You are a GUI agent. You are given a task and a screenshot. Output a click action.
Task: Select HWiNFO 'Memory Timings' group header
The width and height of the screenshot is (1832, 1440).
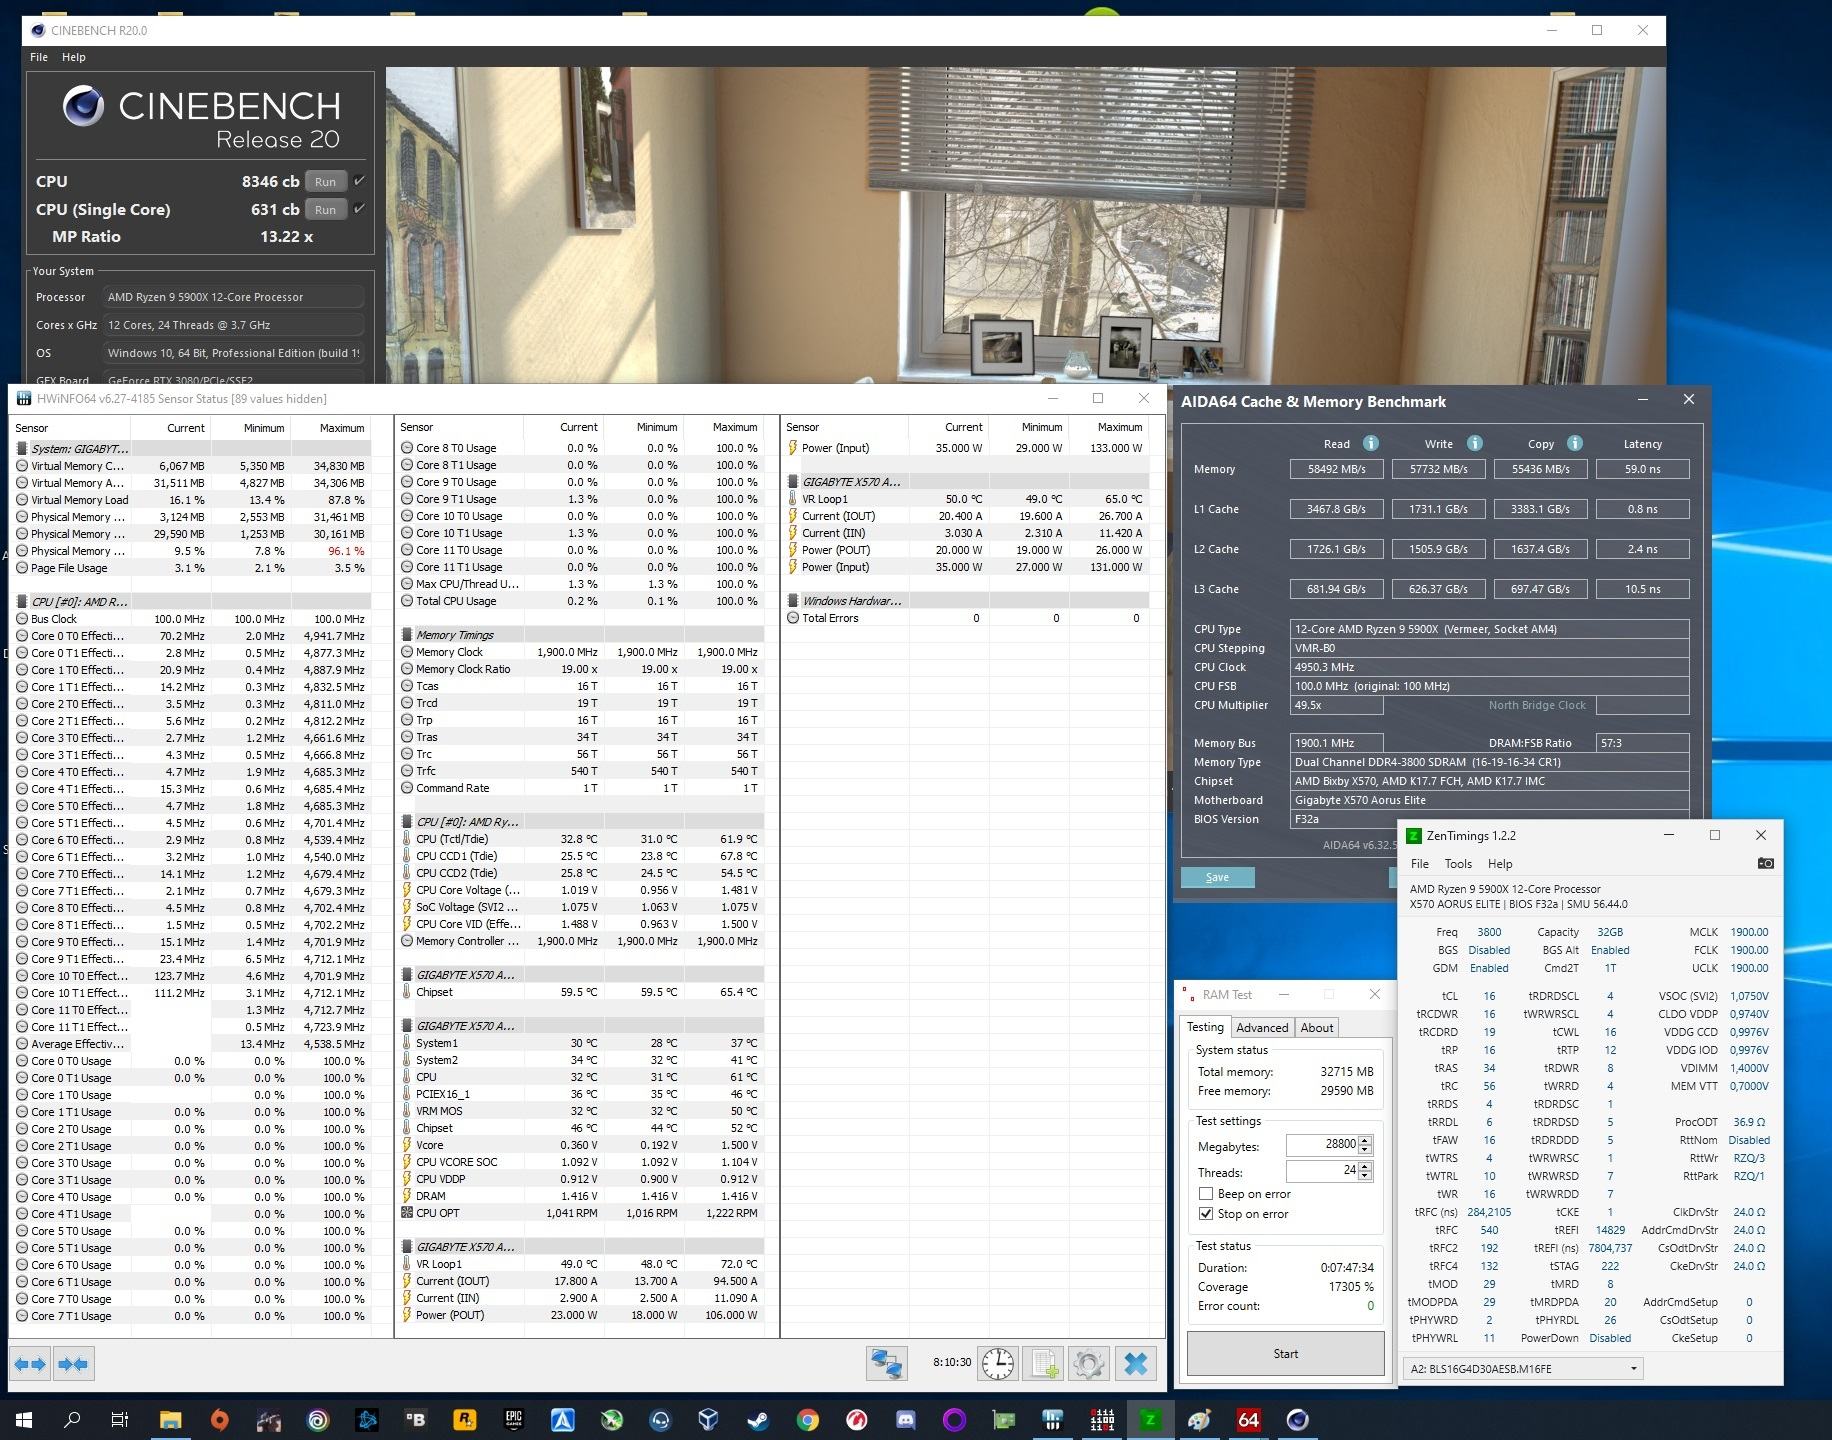coord(580,635)
